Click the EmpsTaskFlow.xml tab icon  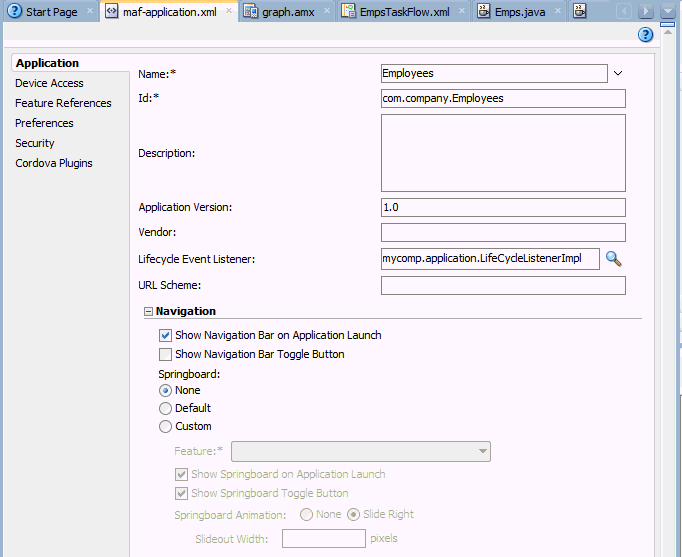click(348, 11)
